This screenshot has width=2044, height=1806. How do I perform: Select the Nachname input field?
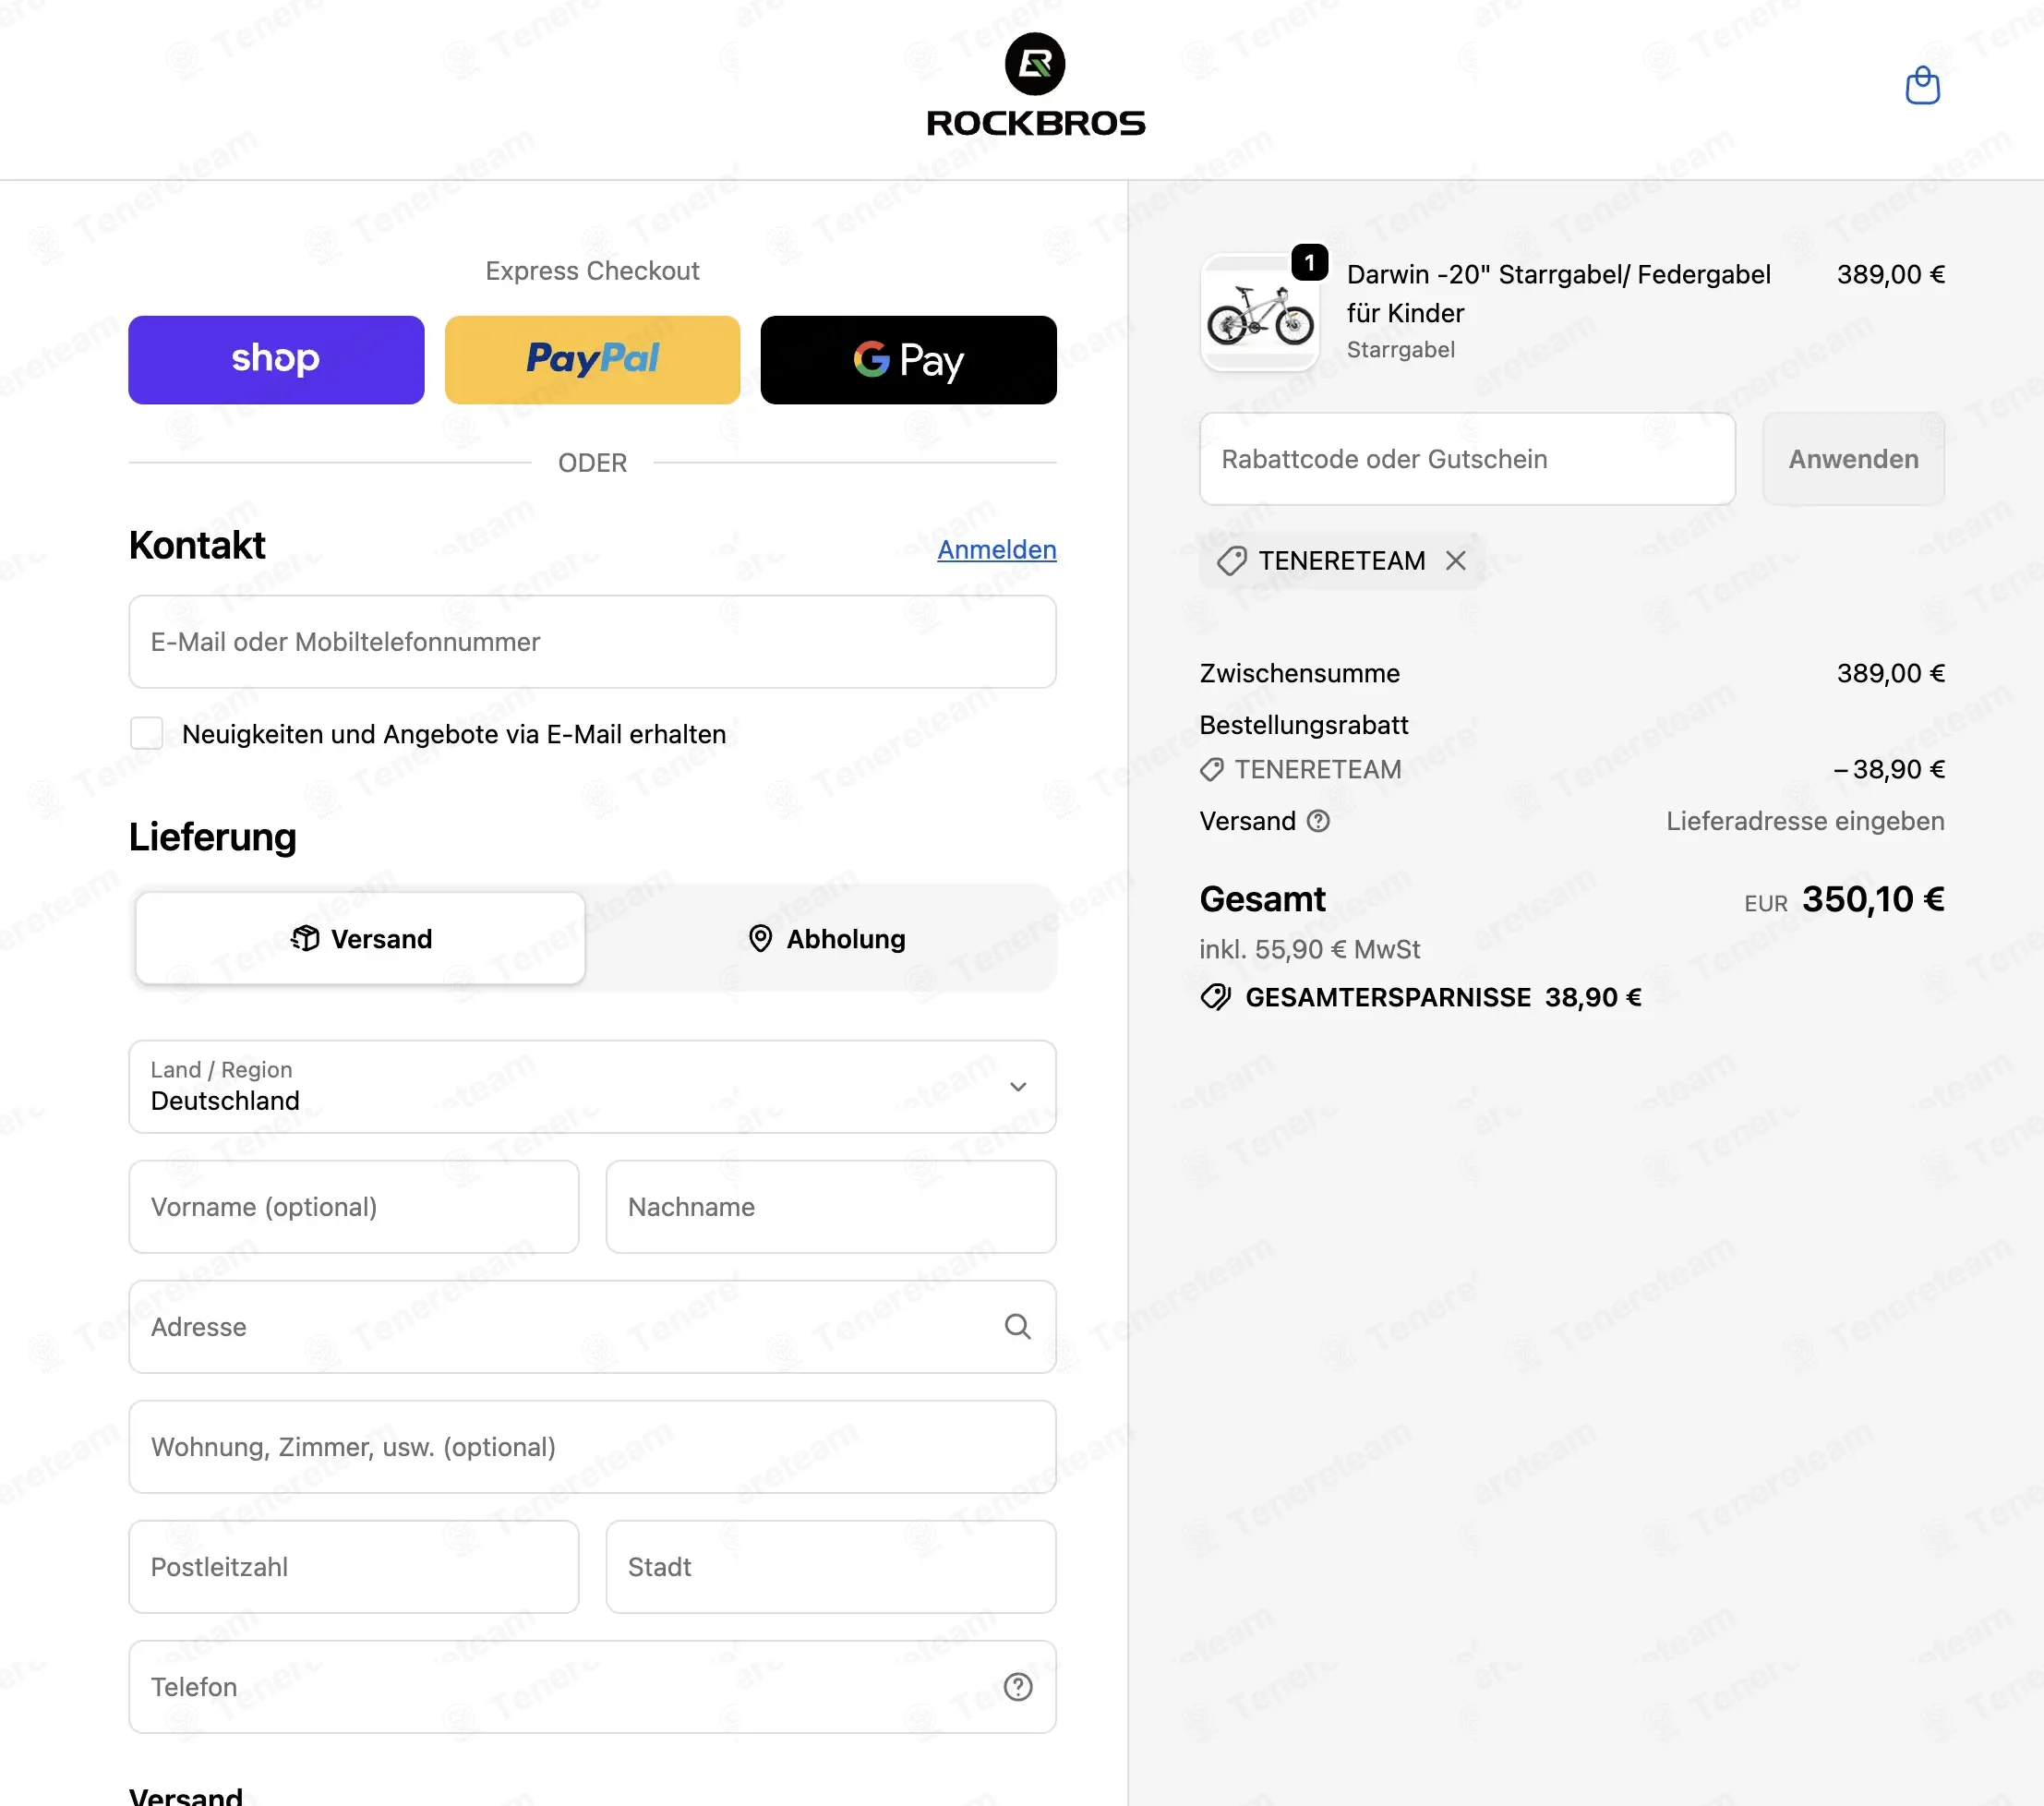pyautogui.click(x=831, y=1207)
